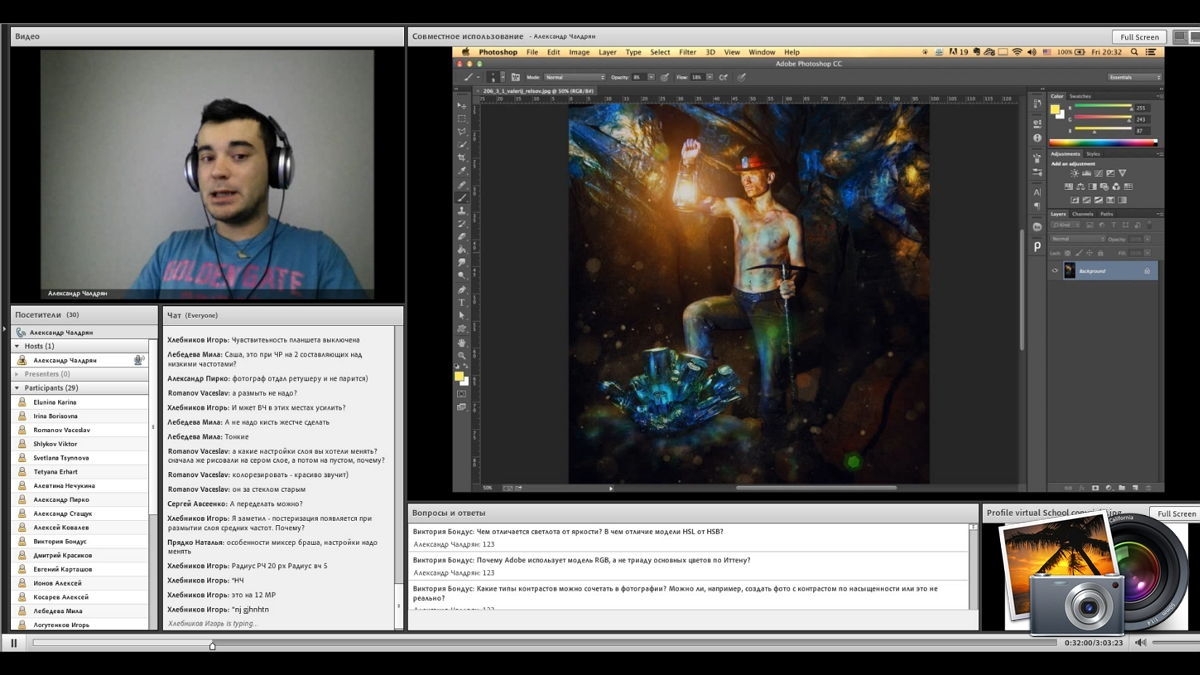This screenshot has height=675, width=1200.
Task: Click the Levels adjustment icon
Action: [x=1086, y=173]
